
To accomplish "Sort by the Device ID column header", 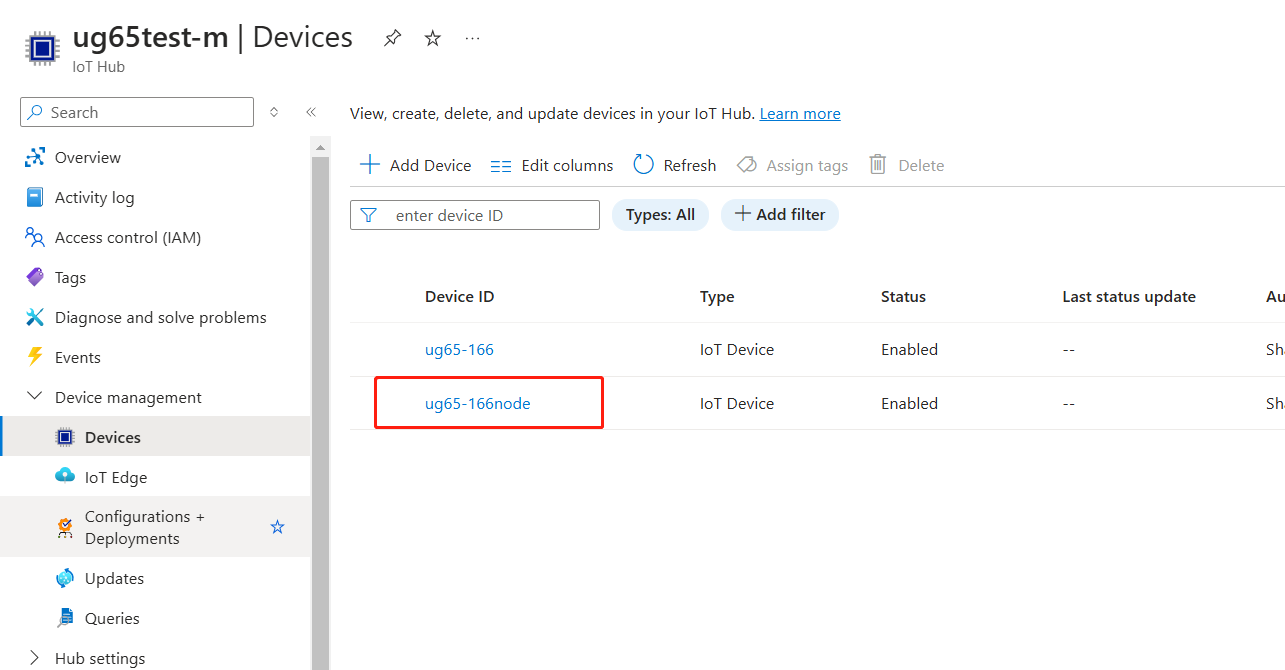I will [459, 297].
